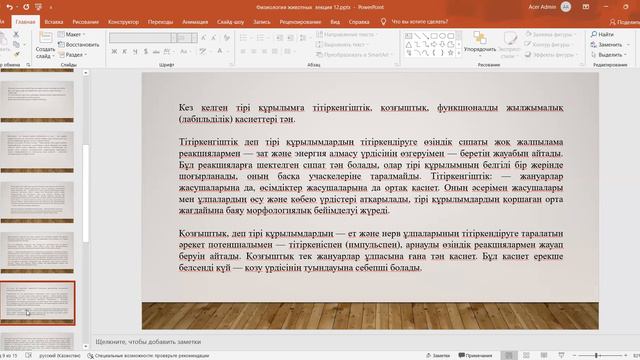
Task: Toggle strikethrough formatting button
Action: coord(156,51)
